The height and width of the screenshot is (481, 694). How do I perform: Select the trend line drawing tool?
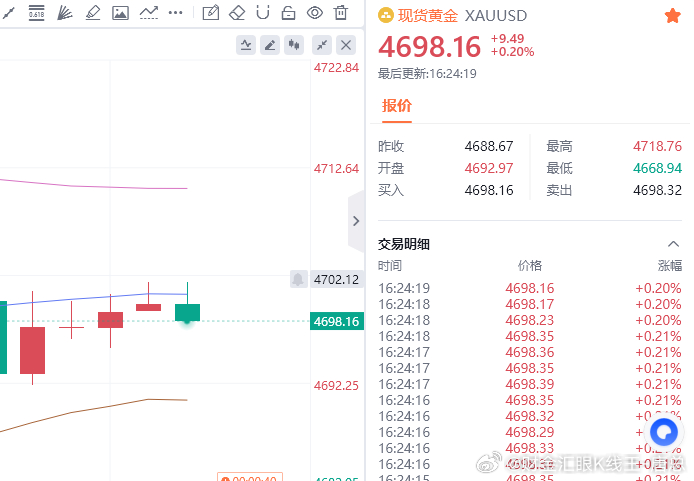point(8,13)
